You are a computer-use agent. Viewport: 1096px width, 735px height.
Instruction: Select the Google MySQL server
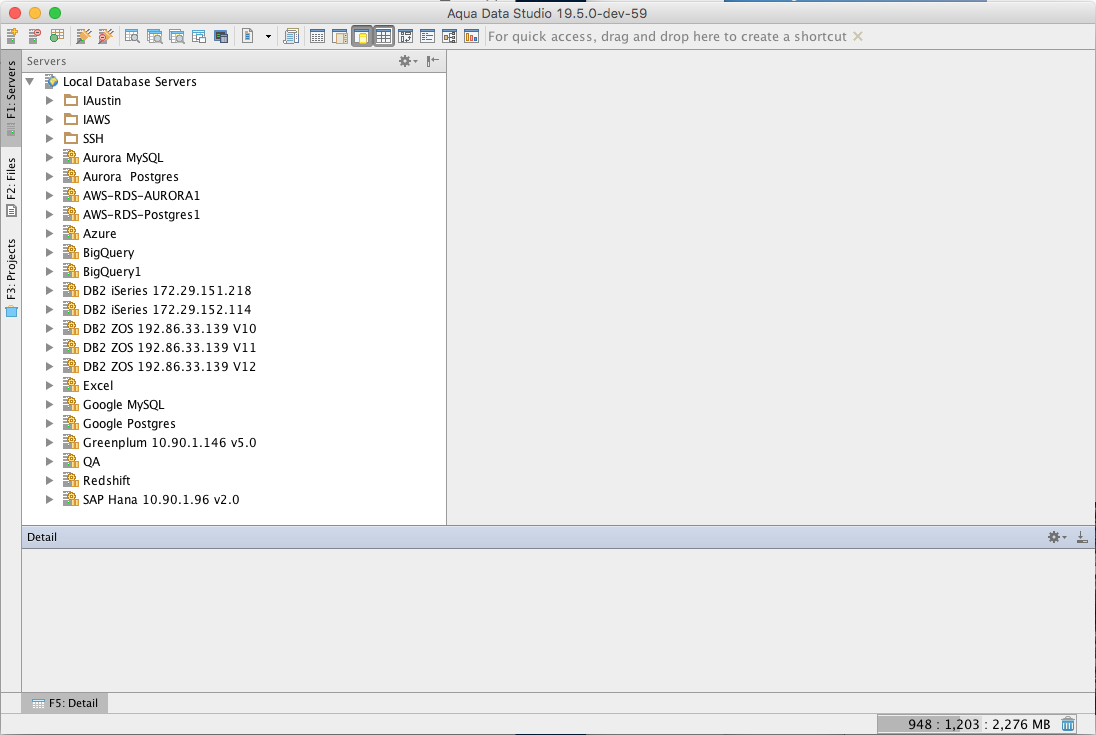124,405
